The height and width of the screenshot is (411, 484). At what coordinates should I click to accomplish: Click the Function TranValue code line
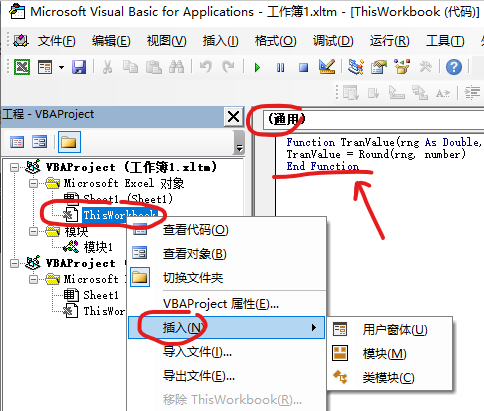pyautogui.click(x=385, y=142)
